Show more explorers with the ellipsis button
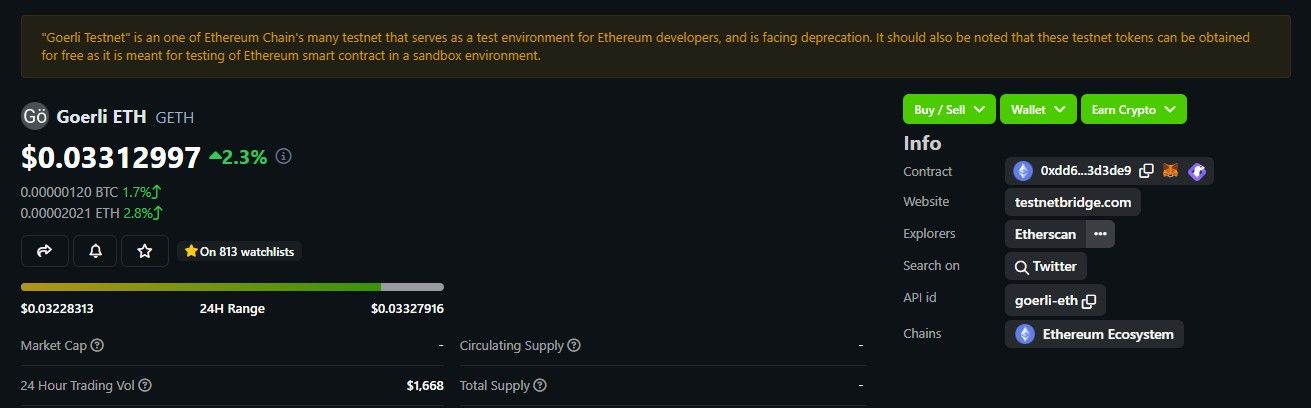Screen dimensions: 1311x408 click(x=1100, y=234)
